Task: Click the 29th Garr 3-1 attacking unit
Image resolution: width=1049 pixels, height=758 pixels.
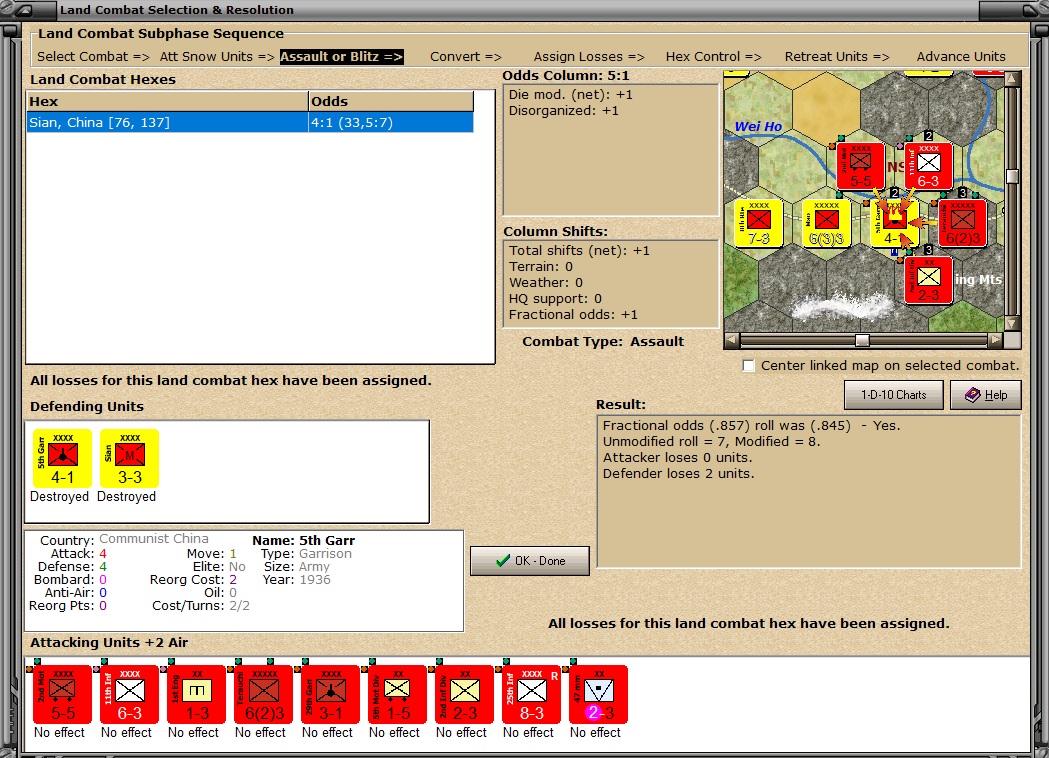Action: pyautogui.click(x=330, y=694)
